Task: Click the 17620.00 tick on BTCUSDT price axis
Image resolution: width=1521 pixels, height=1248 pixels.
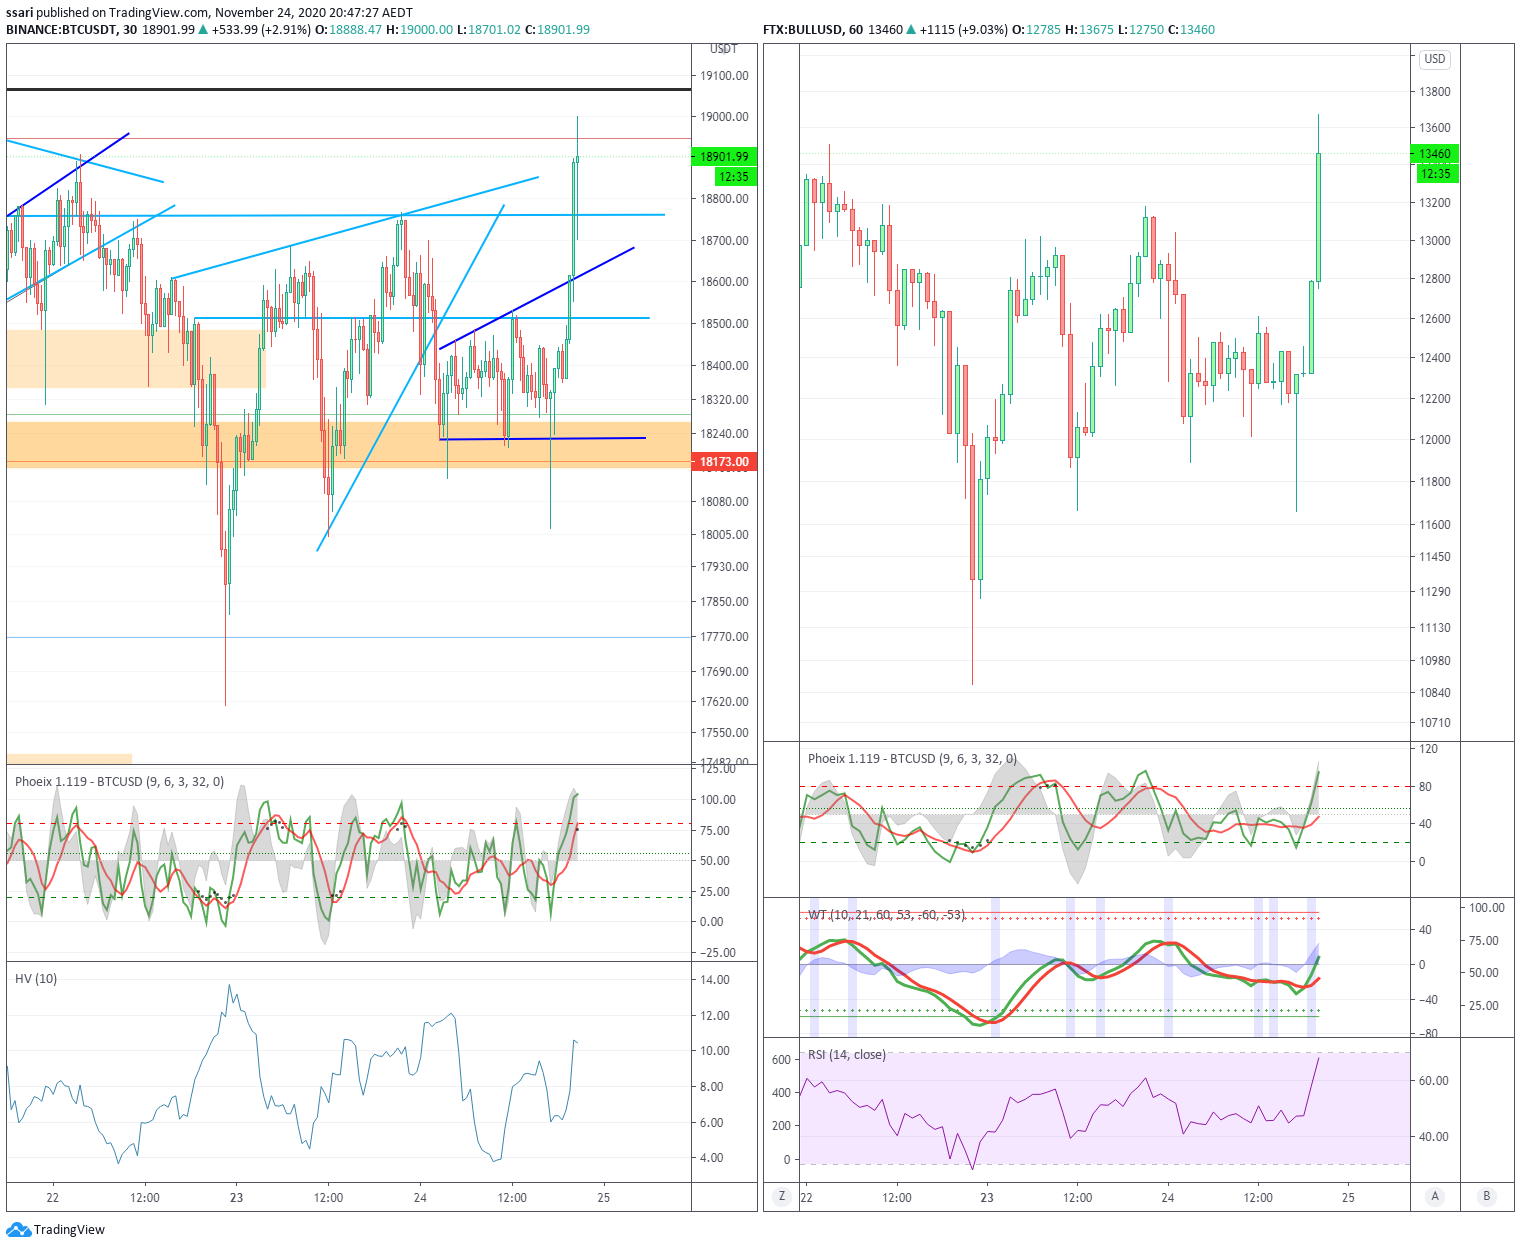Action: 725,702
